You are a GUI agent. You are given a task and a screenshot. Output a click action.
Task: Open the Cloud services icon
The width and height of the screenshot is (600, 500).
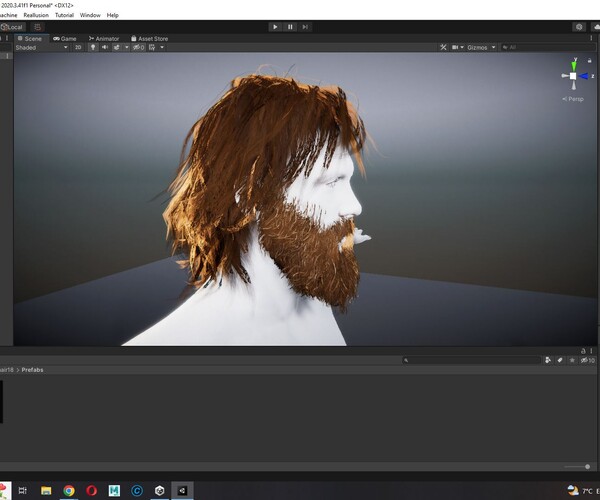[596, 27]
